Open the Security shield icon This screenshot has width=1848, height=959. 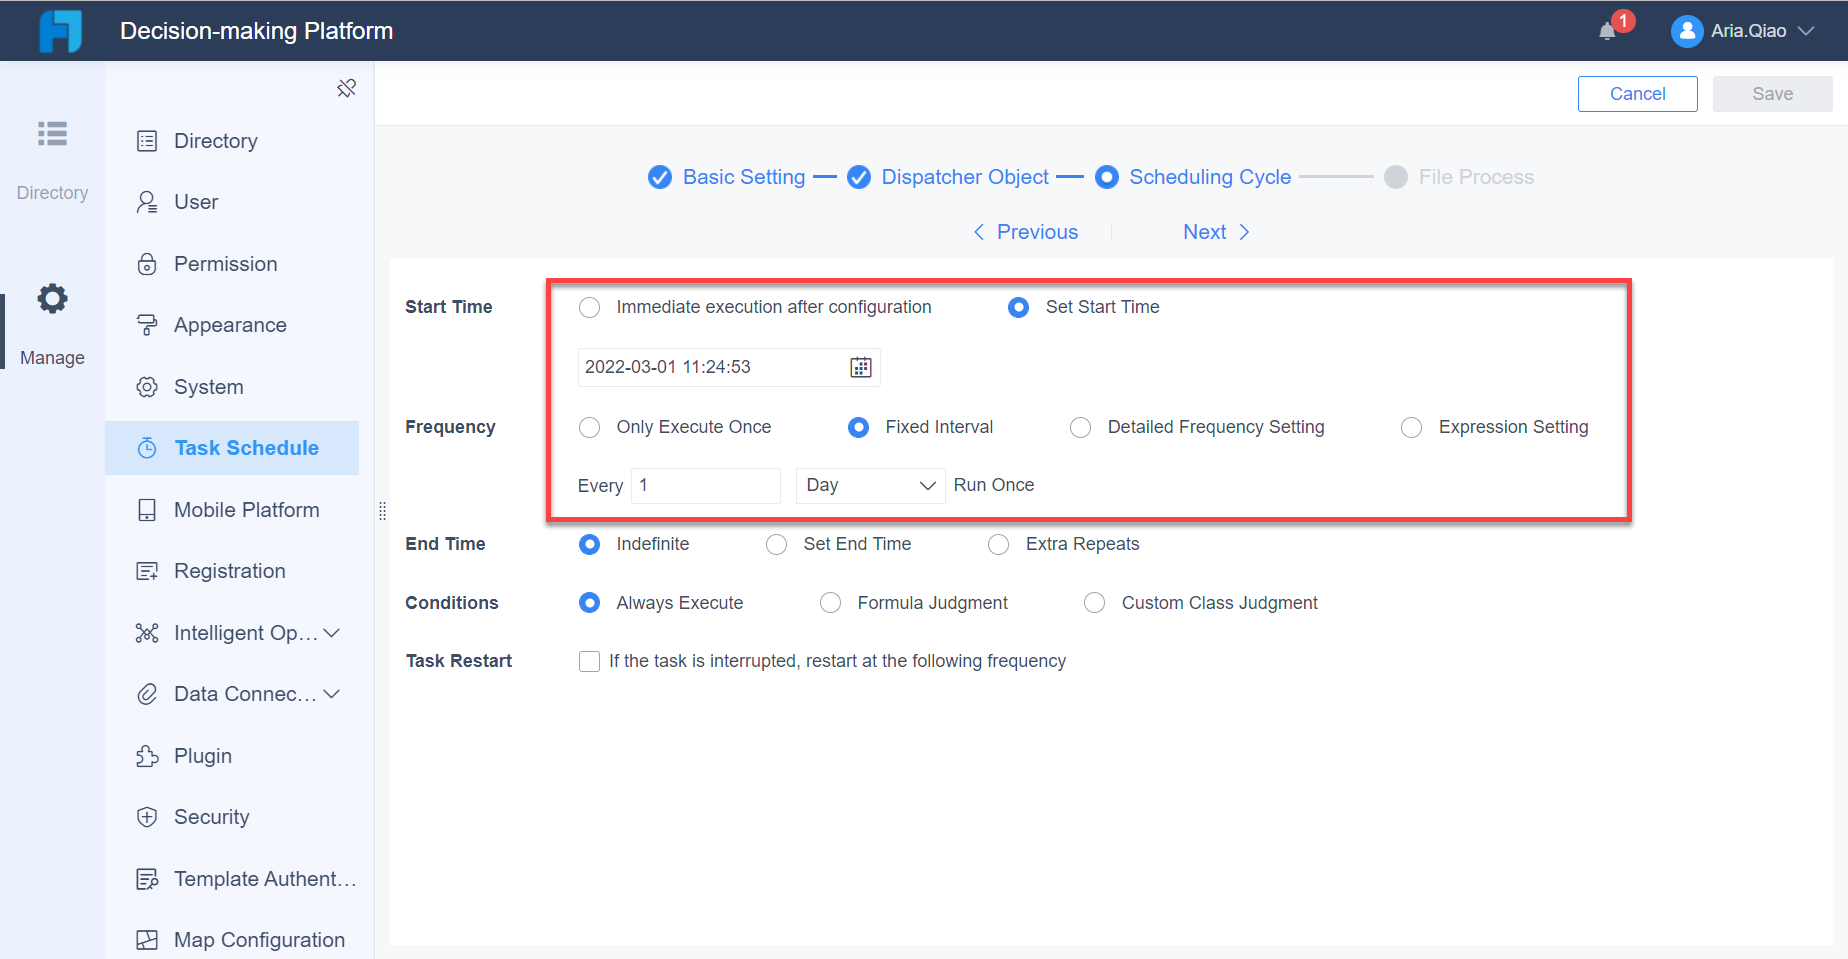coord(147,816)
